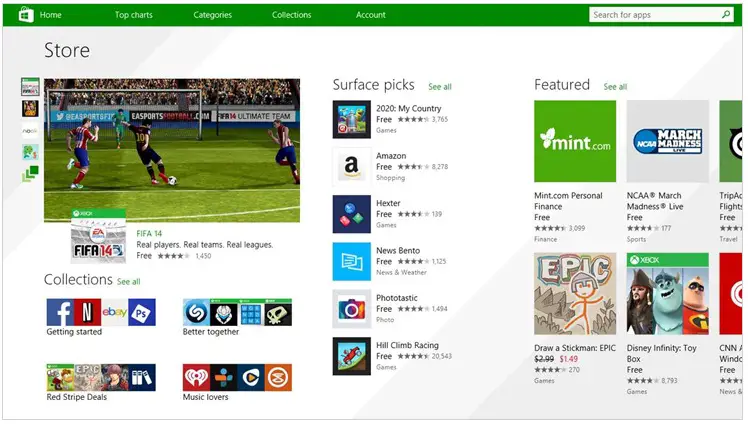748x424 pixels.
Task: Focus the Search for apps field
Action: click(656, 15)
